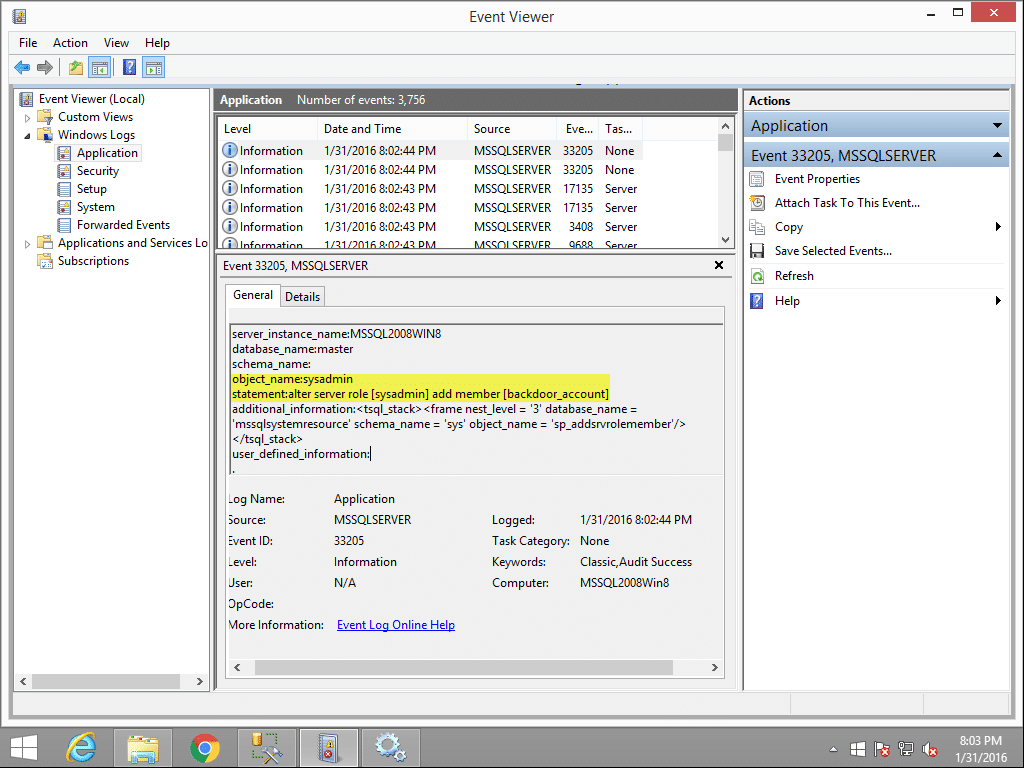Click the Event Viewer (Local) root icon

pyautogui.click(x=26, y=99)
